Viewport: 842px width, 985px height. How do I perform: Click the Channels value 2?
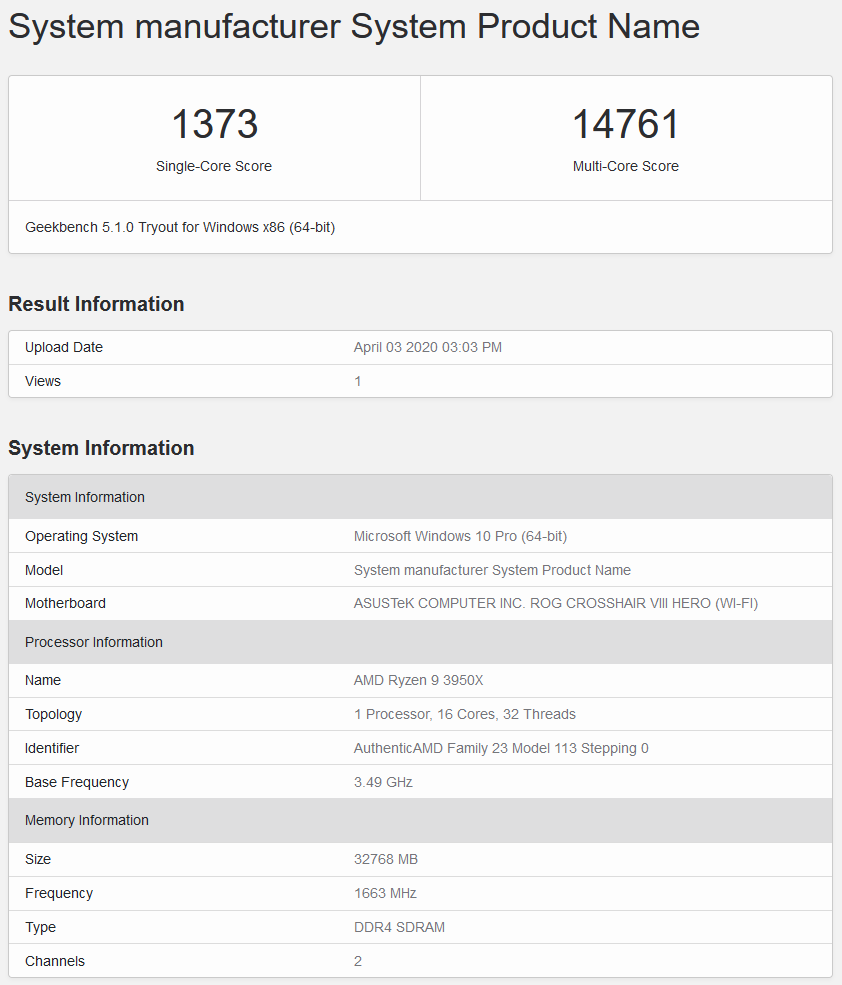pyautogui.click(x=358, y=962)
